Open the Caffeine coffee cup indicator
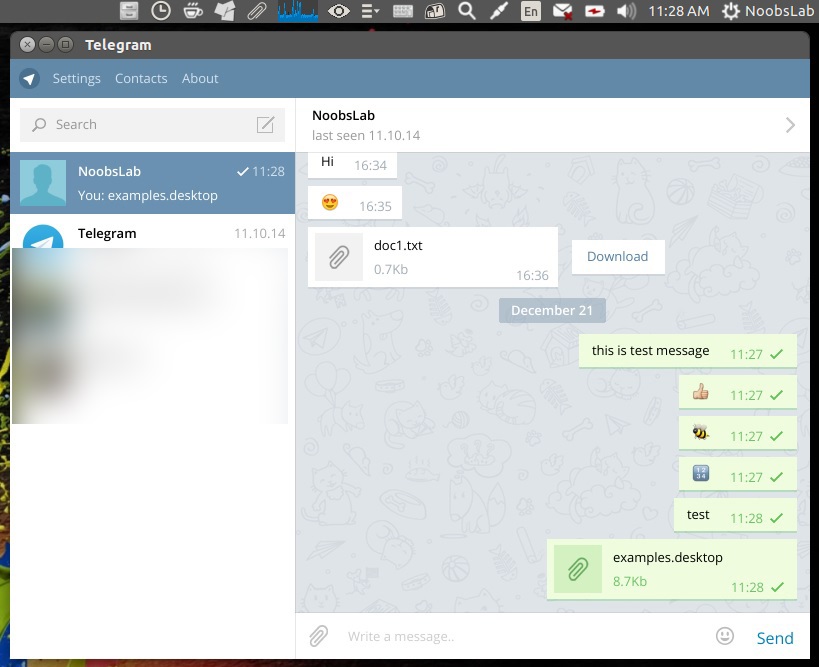This screenshot has height=667, width=819. [193, 11]
